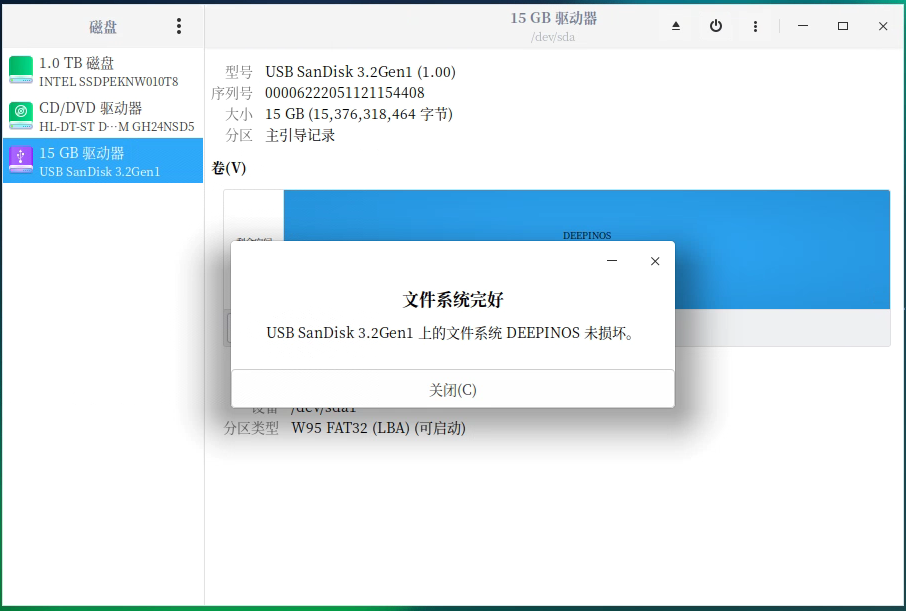Minimize the Disks main window
This screenshot has height=611, width=906.
point(803,26)
